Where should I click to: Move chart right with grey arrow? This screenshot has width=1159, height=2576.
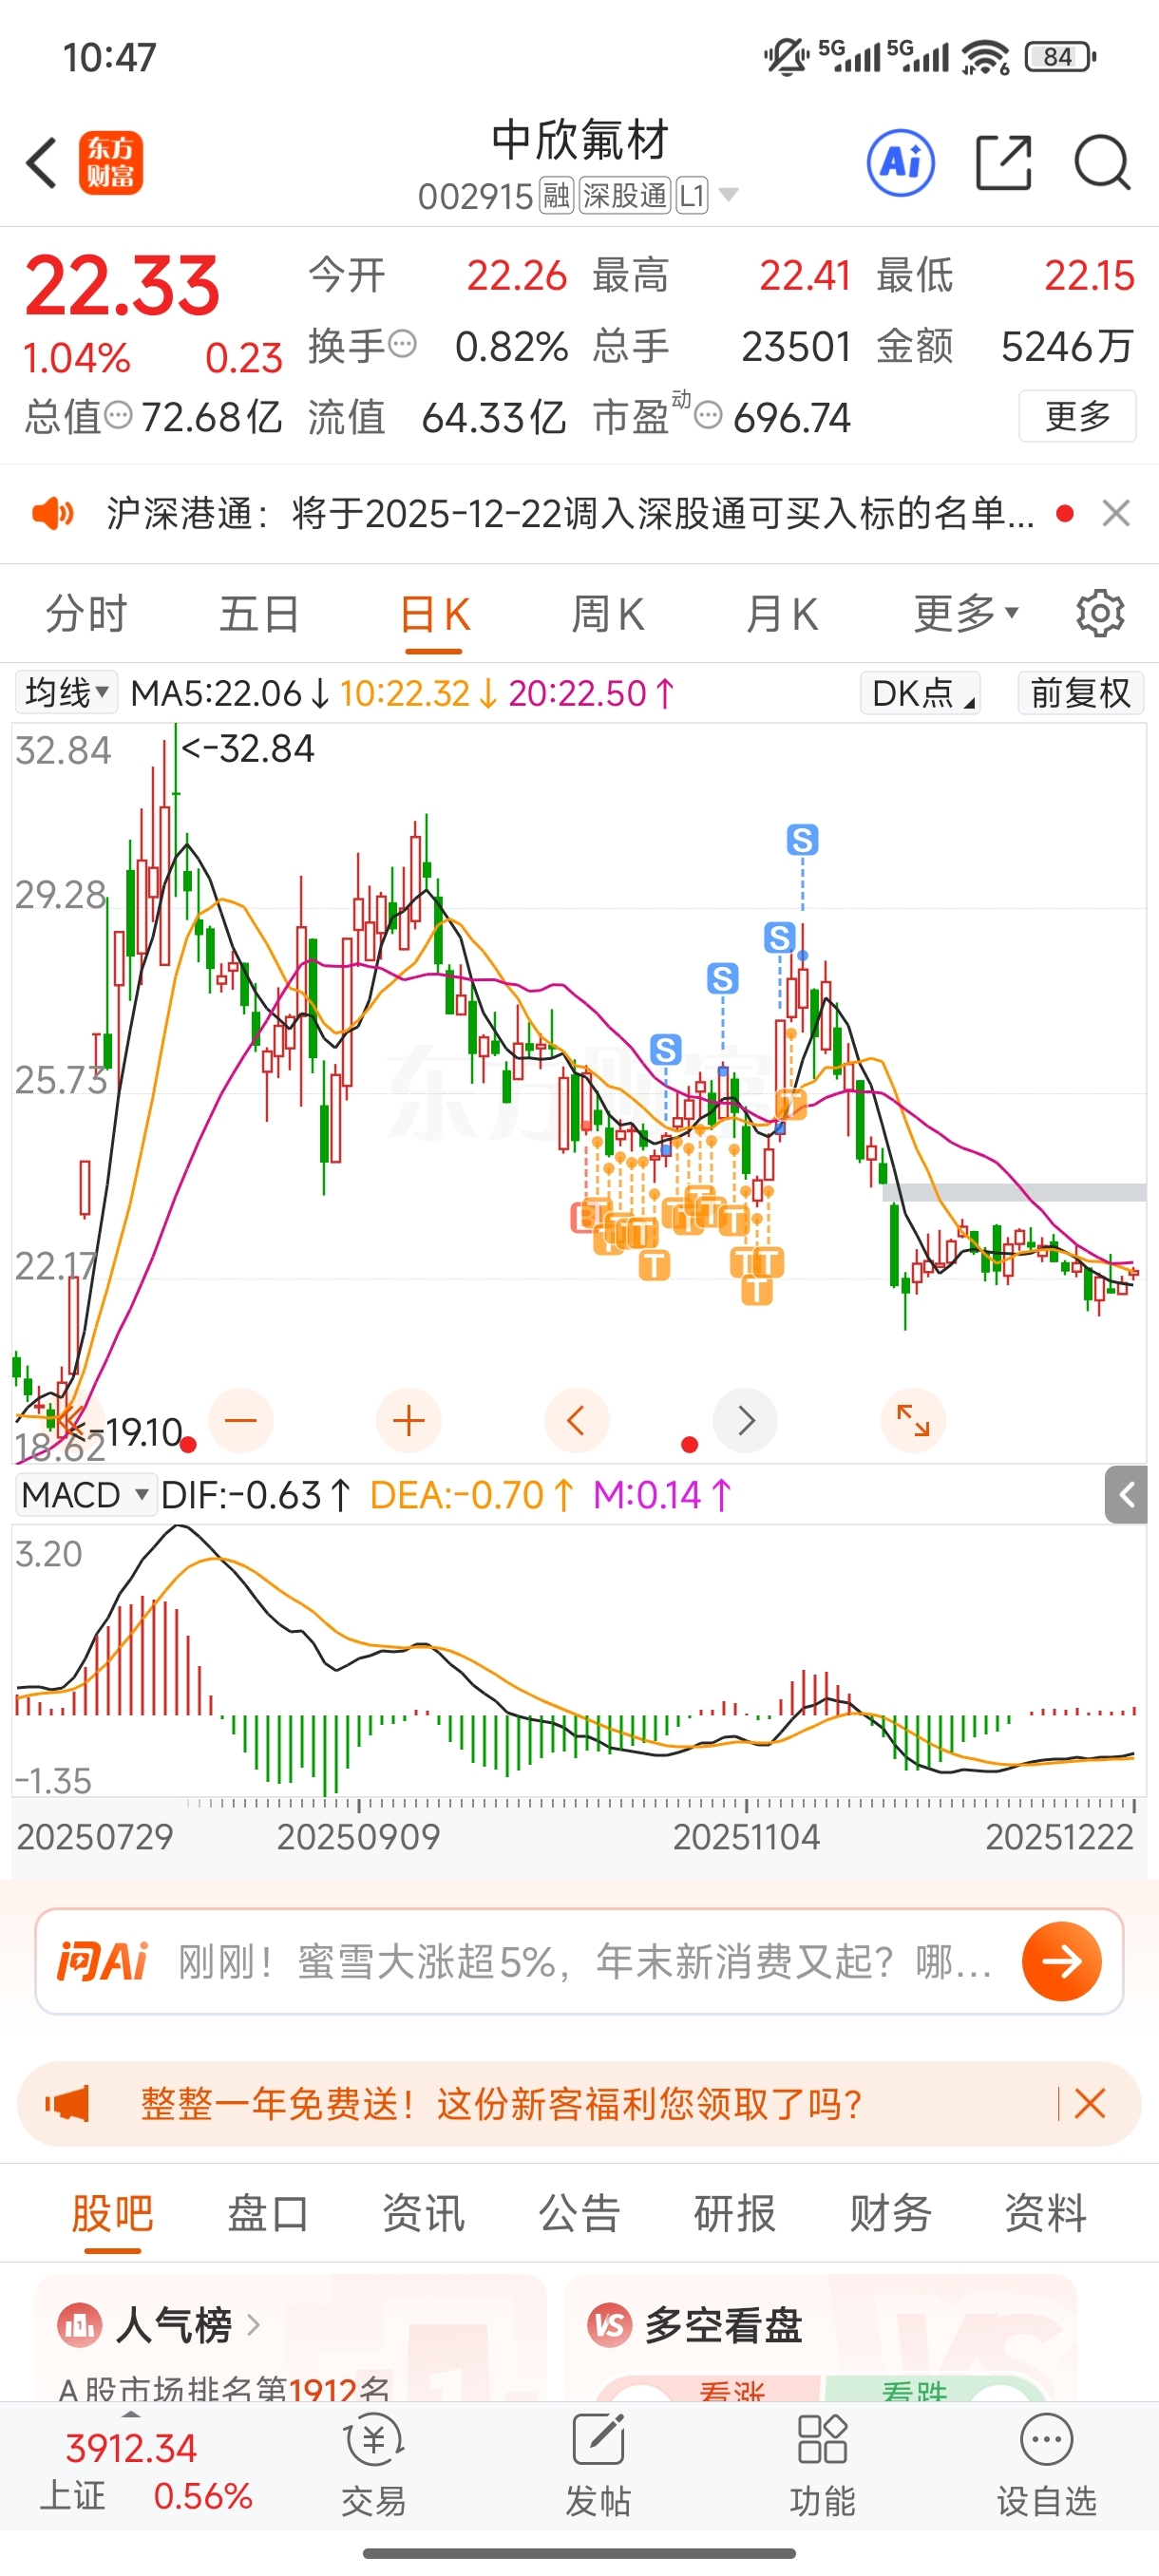tap(745, 1420)
